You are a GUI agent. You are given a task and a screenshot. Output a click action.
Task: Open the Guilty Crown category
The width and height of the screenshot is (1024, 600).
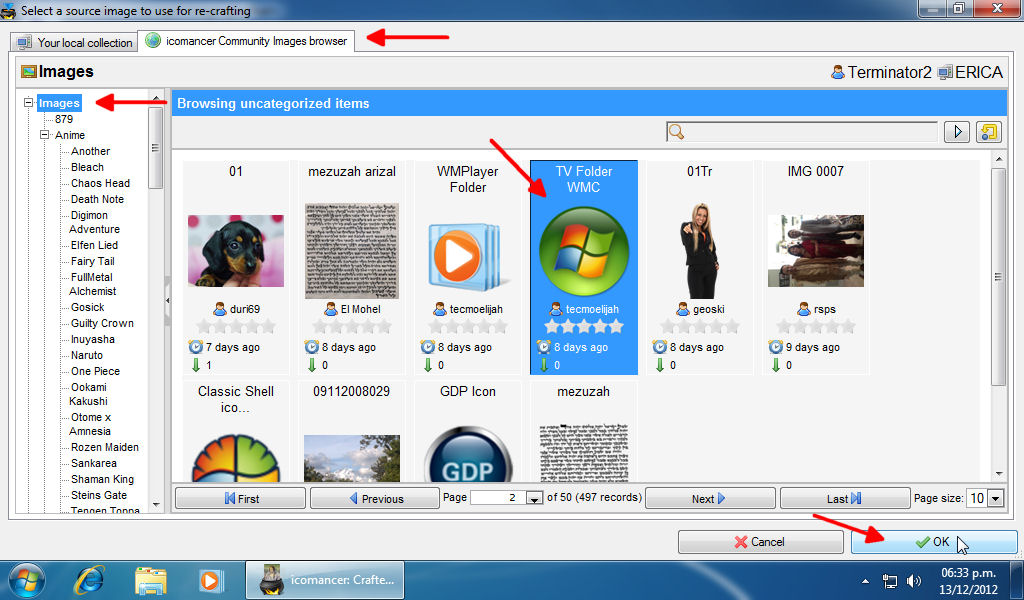click(x=103, y=323)
